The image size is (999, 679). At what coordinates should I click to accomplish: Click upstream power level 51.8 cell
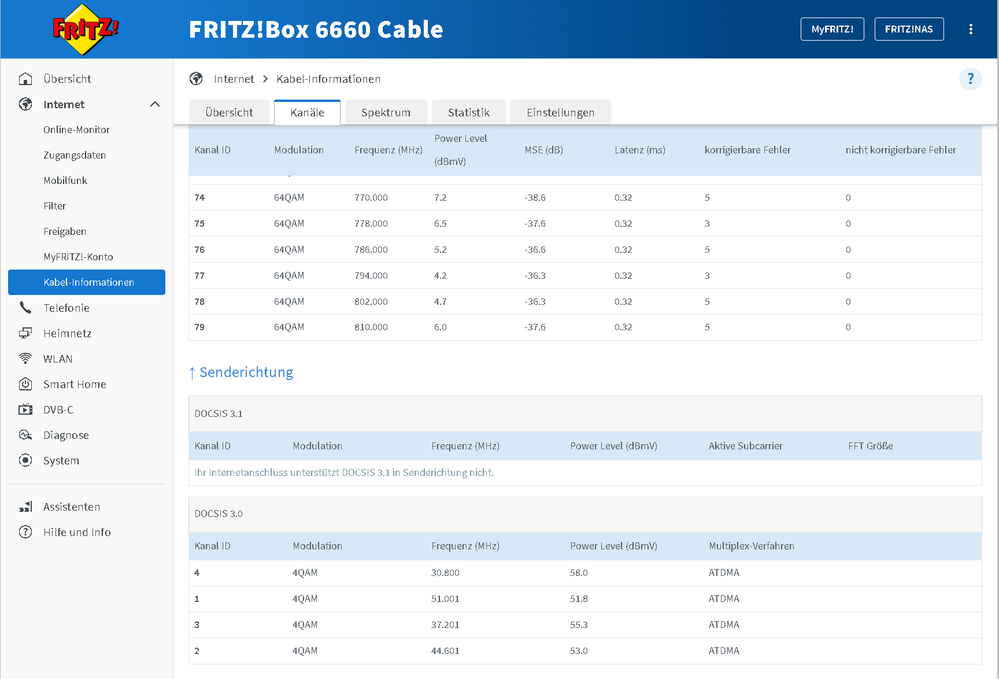click(x=579, y=599)
